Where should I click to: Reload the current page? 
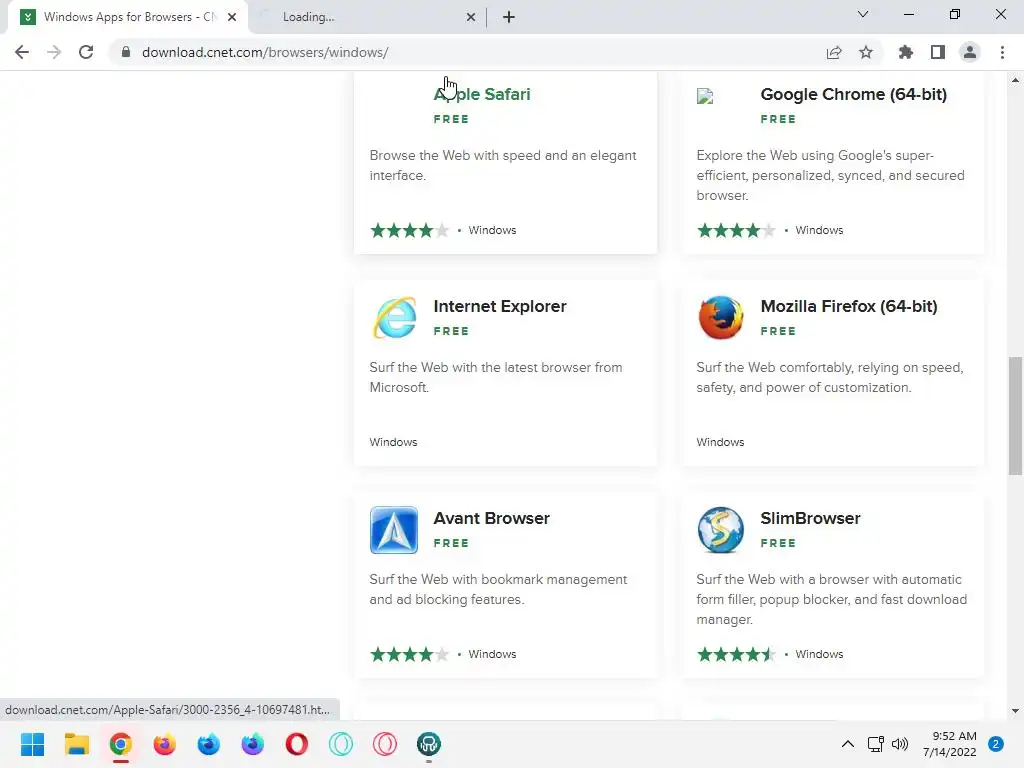pos(86,52)
